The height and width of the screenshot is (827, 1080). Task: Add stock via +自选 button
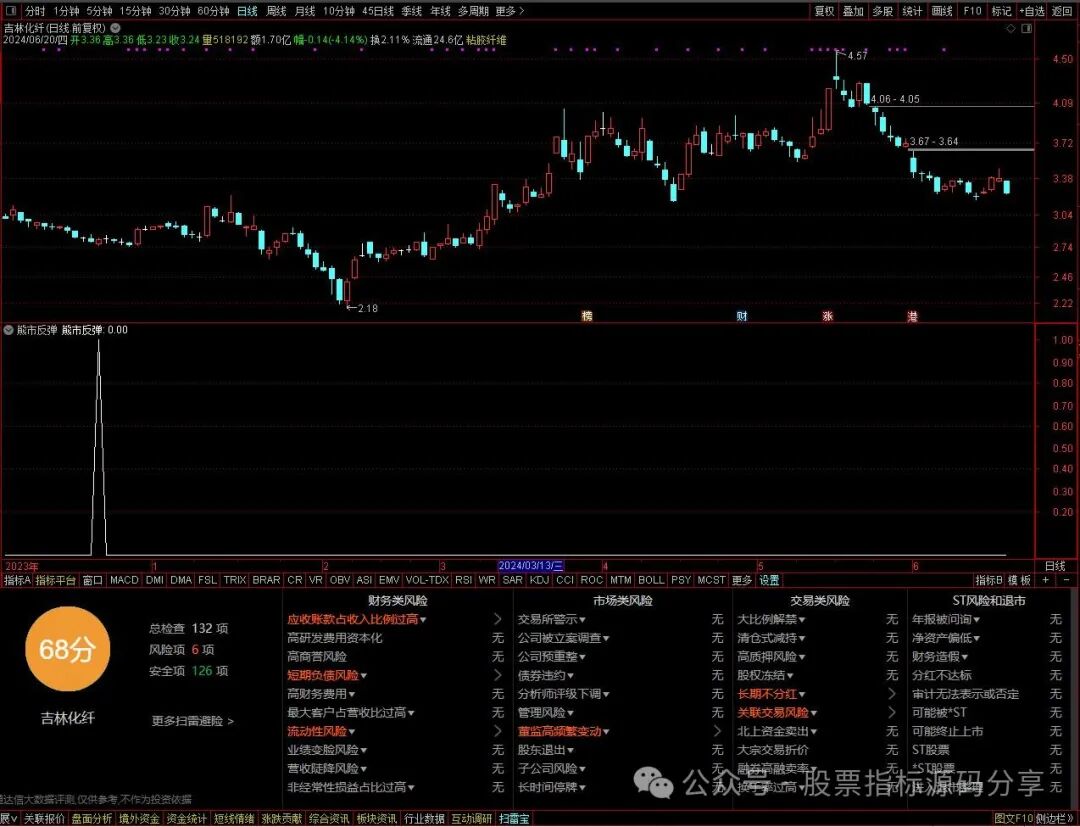[1032, 11]
